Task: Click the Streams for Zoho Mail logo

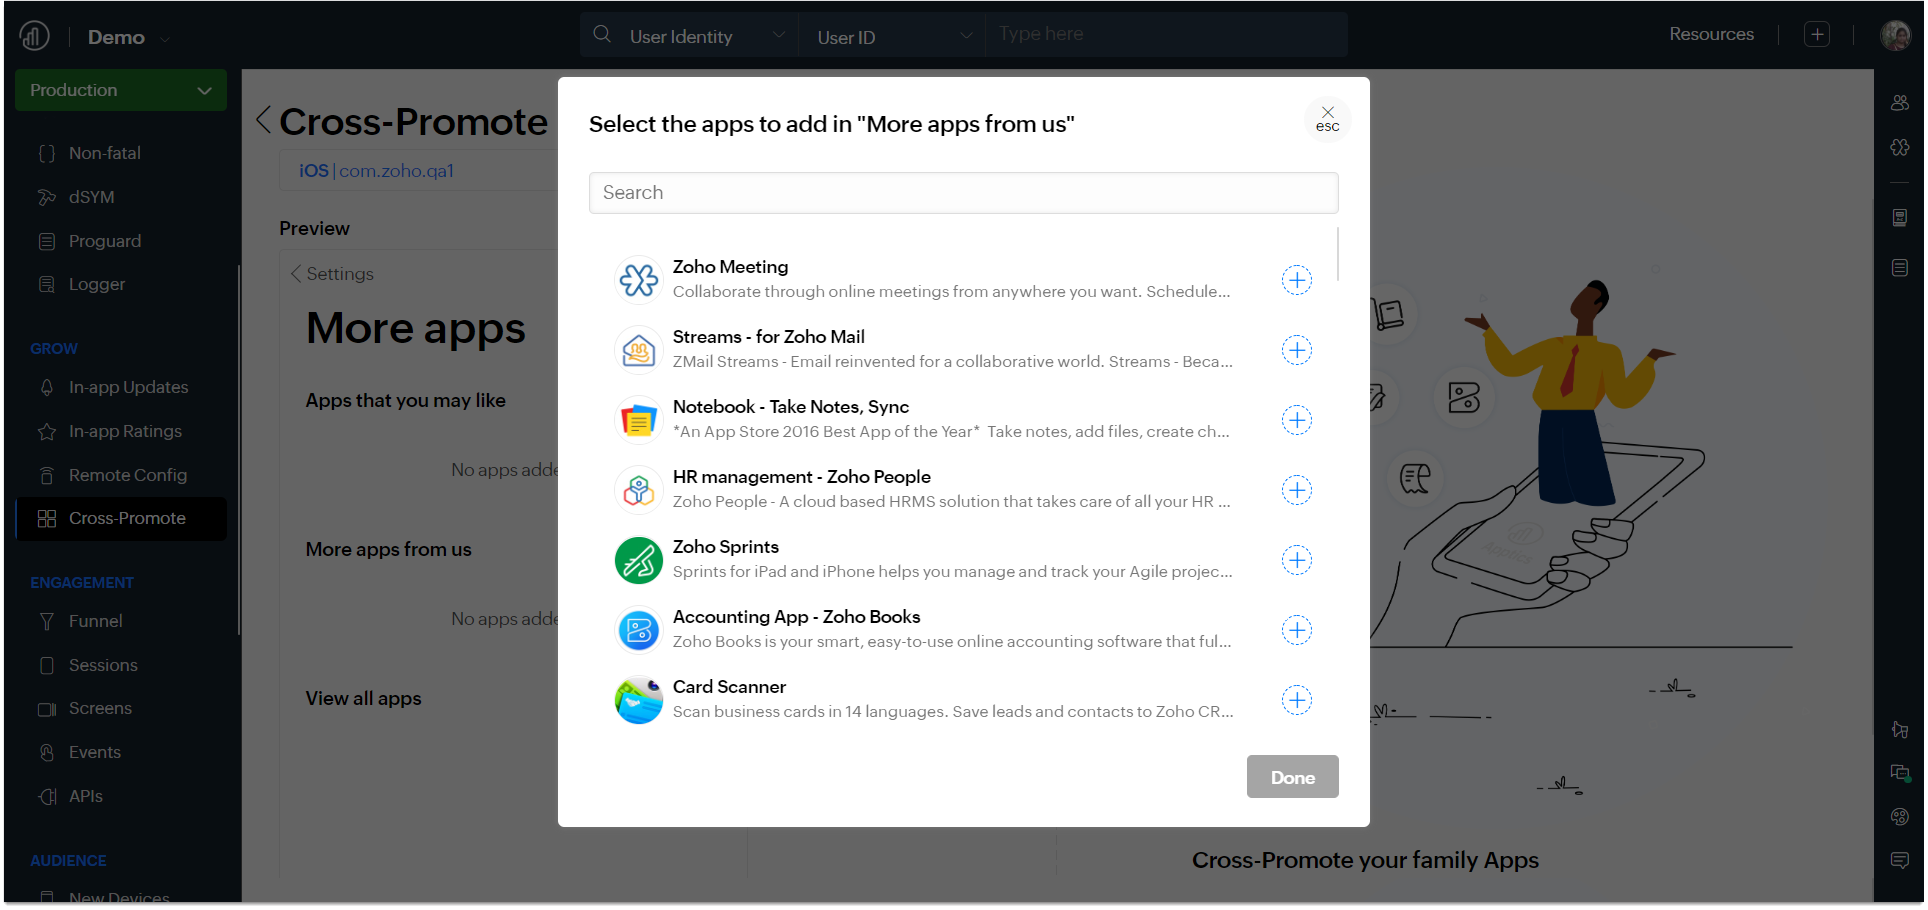Action: pos(639,350)
